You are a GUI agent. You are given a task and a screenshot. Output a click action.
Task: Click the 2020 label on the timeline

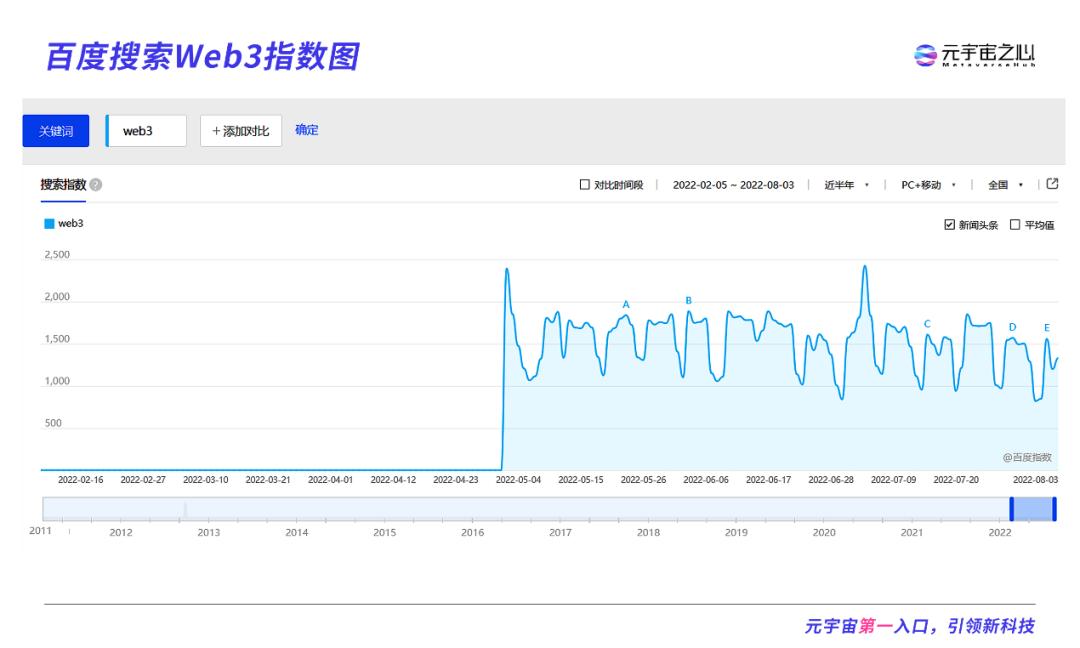(x=824, y=532)
